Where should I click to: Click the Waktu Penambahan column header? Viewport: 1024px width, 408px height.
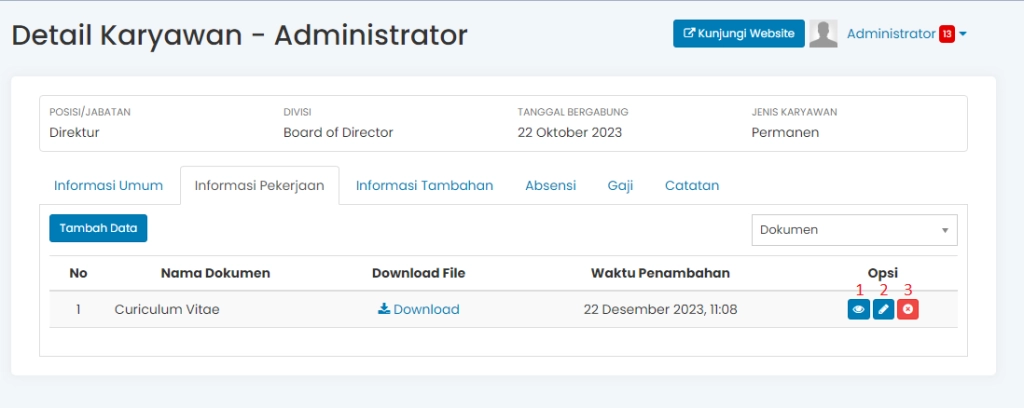[x=660, y=273]
